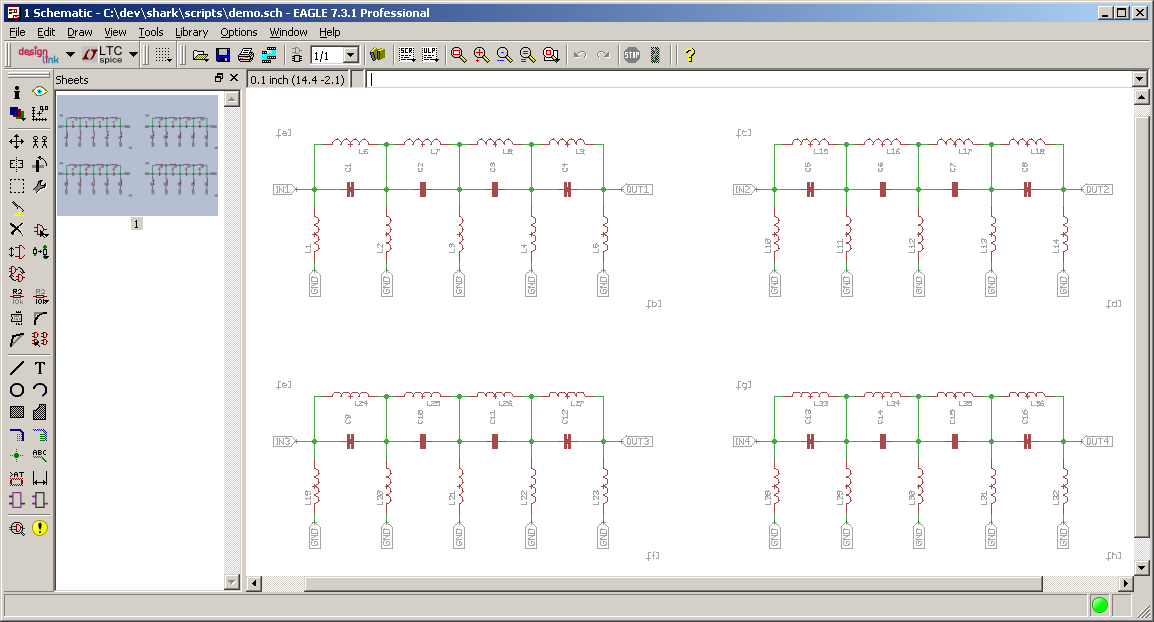Expand the LTC spice dropdown arrow

(133, 55)
